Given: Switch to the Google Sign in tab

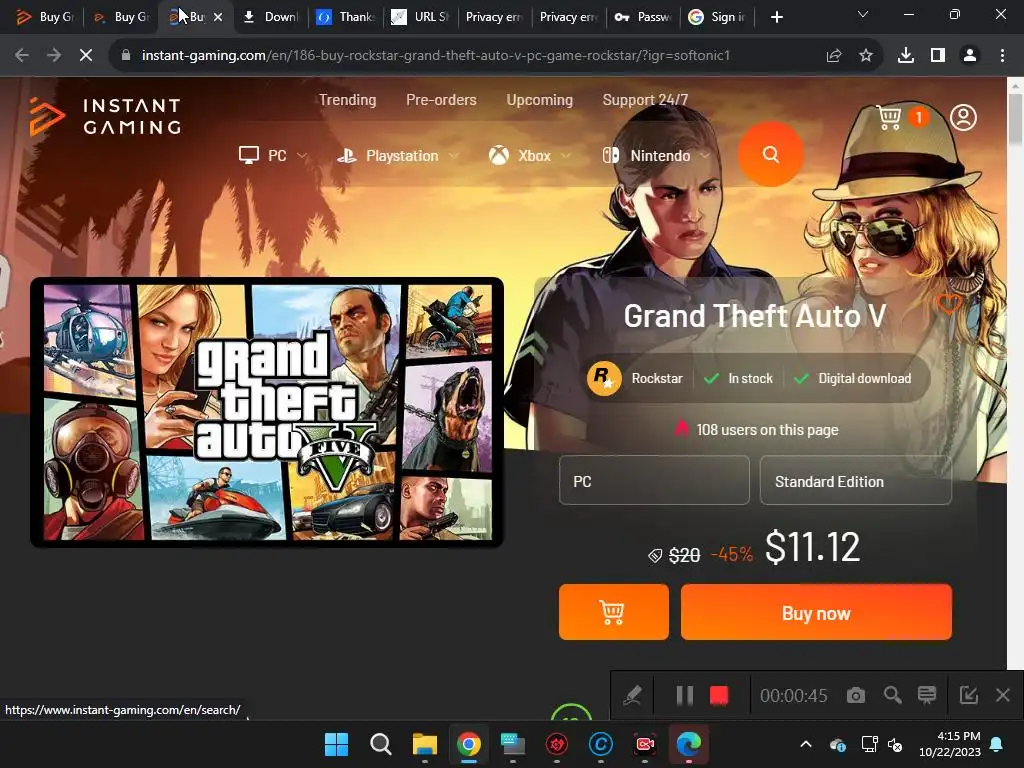Looking at the screenshot, I should coord(717,17).
